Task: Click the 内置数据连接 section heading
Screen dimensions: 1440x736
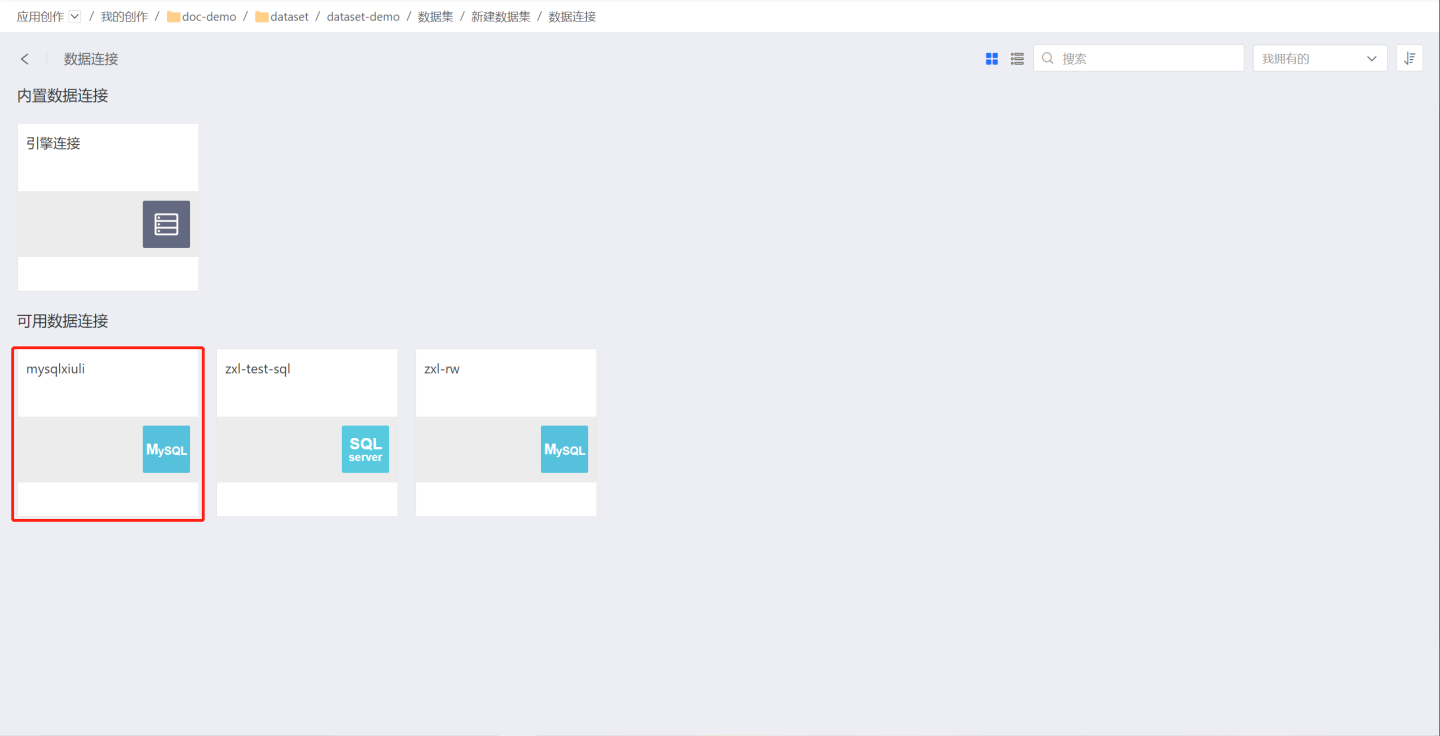Action: [63, 96]
